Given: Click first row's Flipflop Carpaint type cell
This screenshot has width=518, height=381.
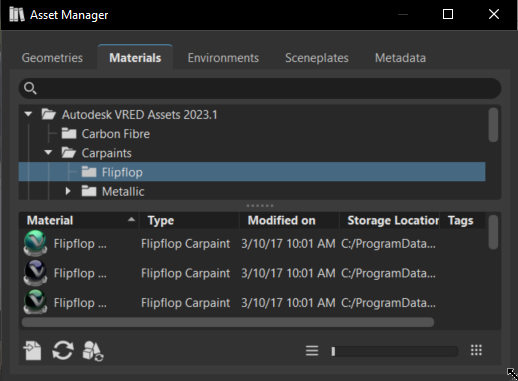Looking at the screenshot, I should (x=185, y=244).
